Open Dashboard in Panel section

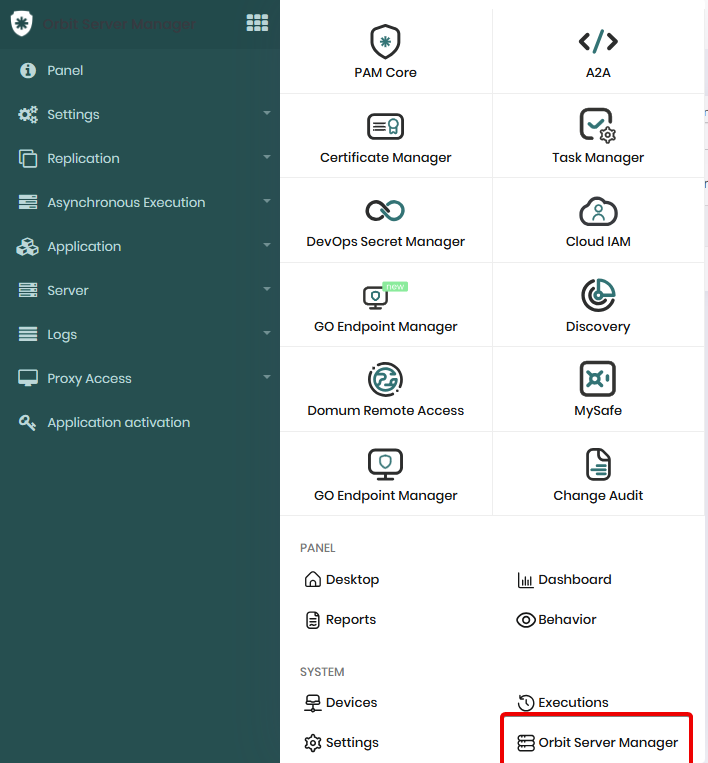click(x=564, y=580)
